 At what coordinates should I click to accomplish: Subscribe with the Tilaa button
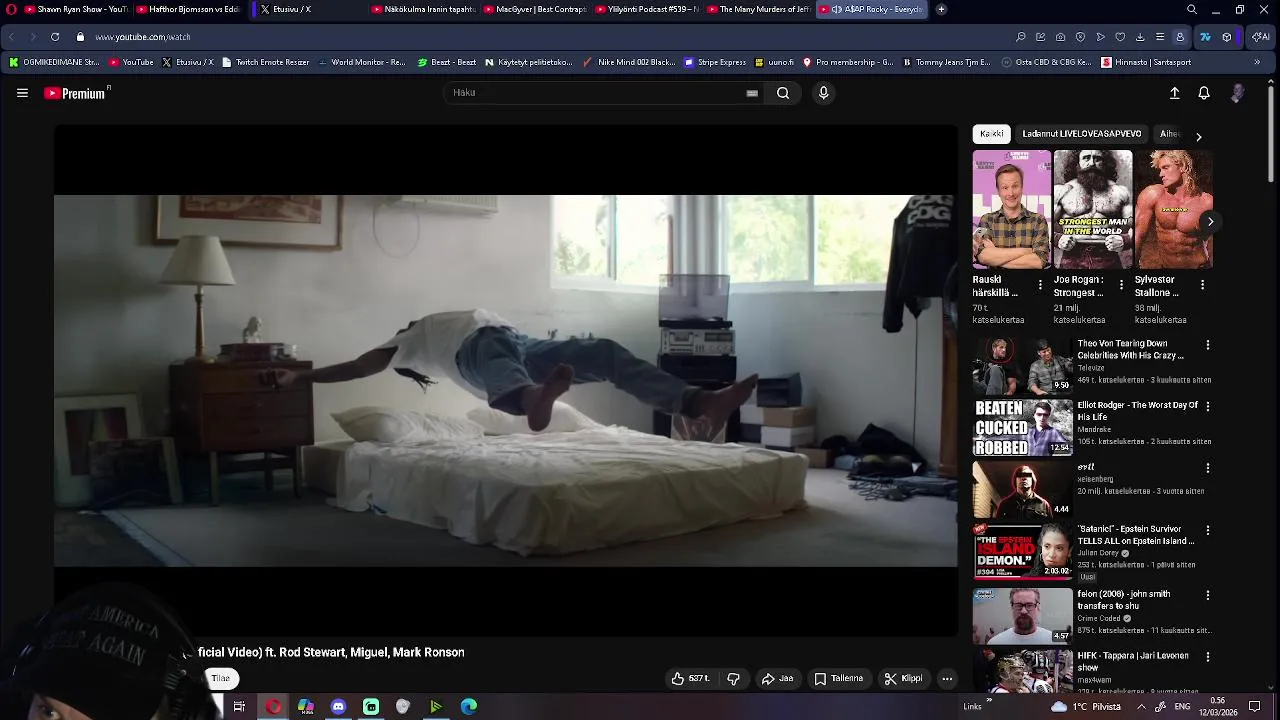221,678
